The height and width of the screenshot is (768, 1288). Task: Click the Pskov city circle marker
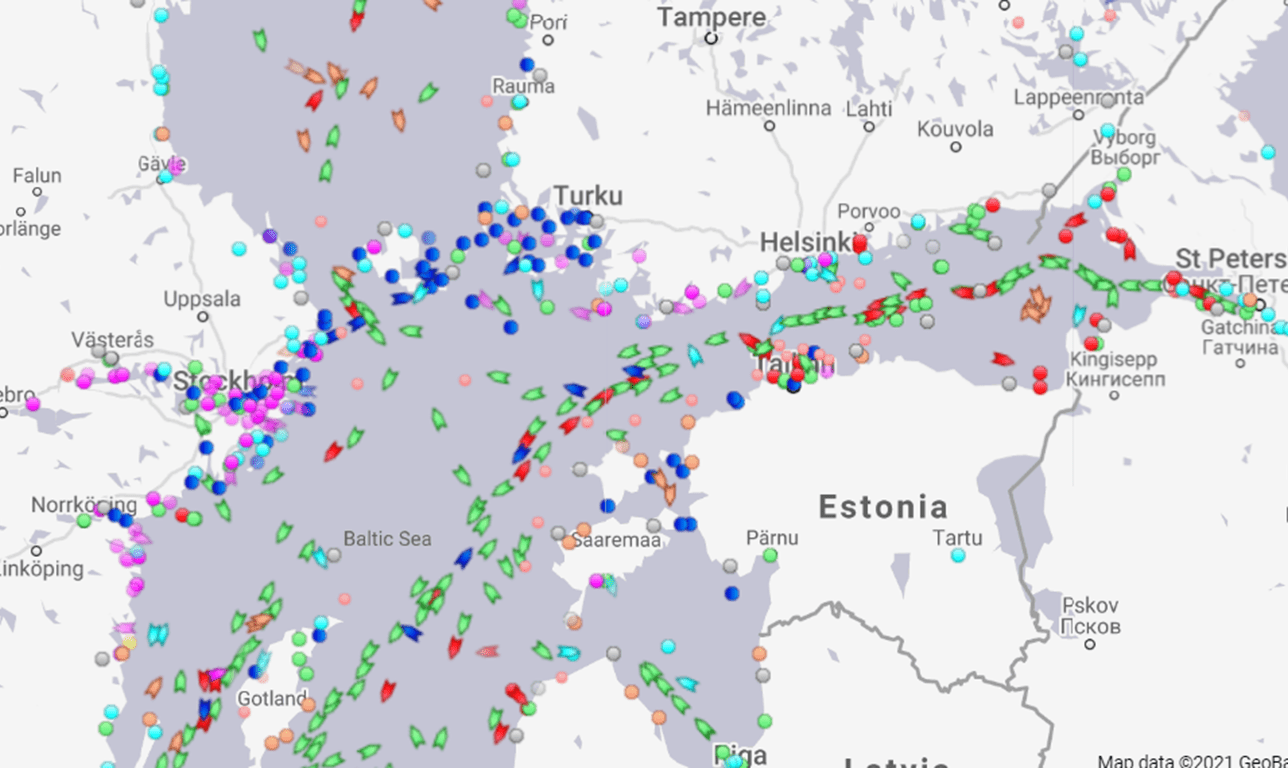point(1090,644)
